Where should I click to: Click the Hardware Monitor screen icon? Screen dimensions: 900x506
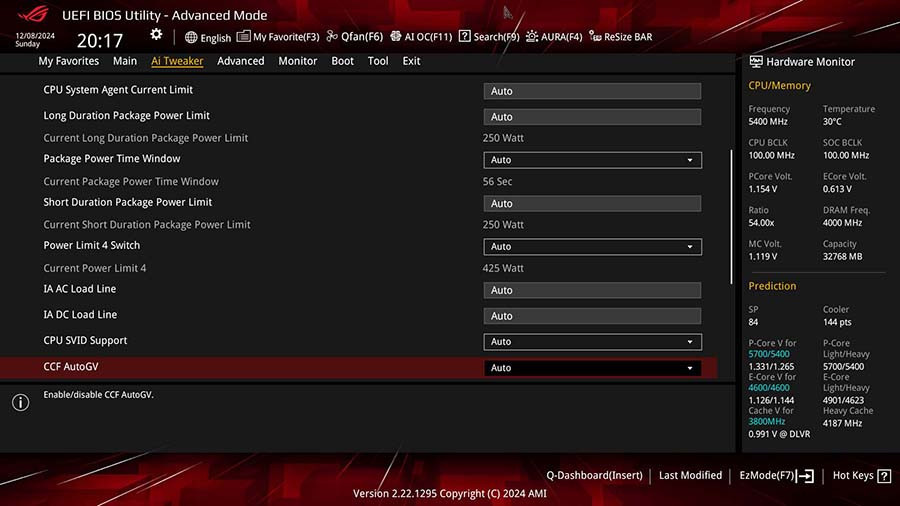tap(756, 61)
